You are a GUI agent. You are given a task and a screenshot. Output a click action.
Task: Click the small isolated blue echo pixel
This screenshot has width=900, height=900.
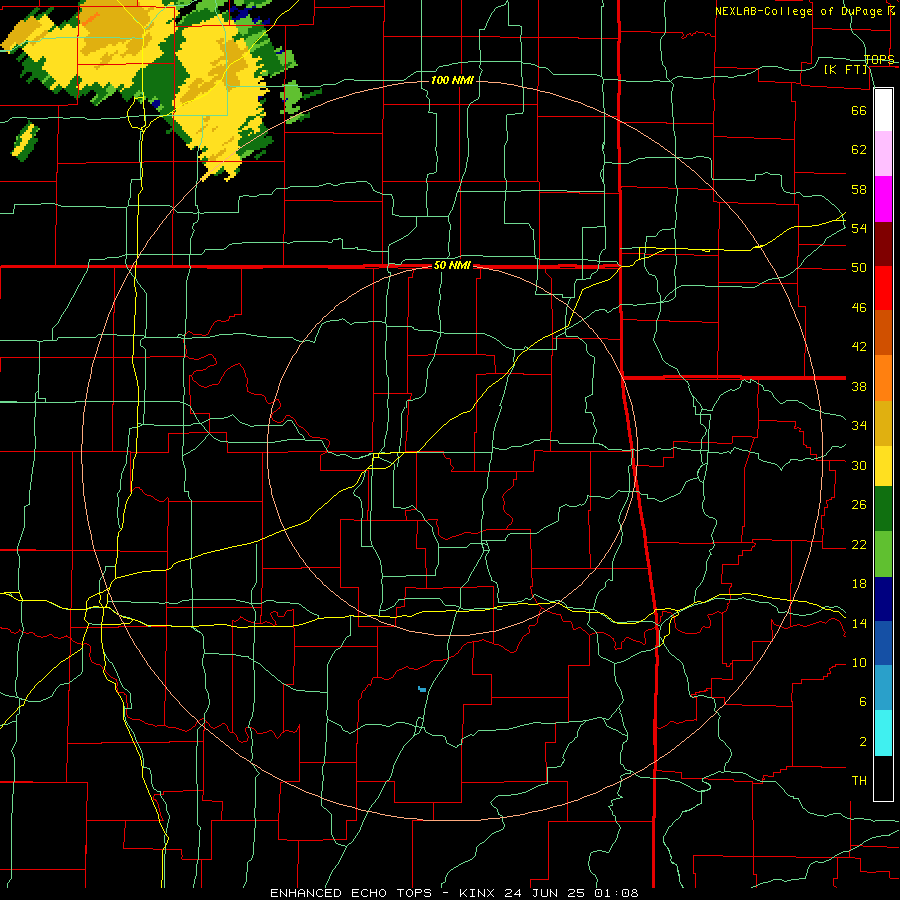click(x=422, y=689)
